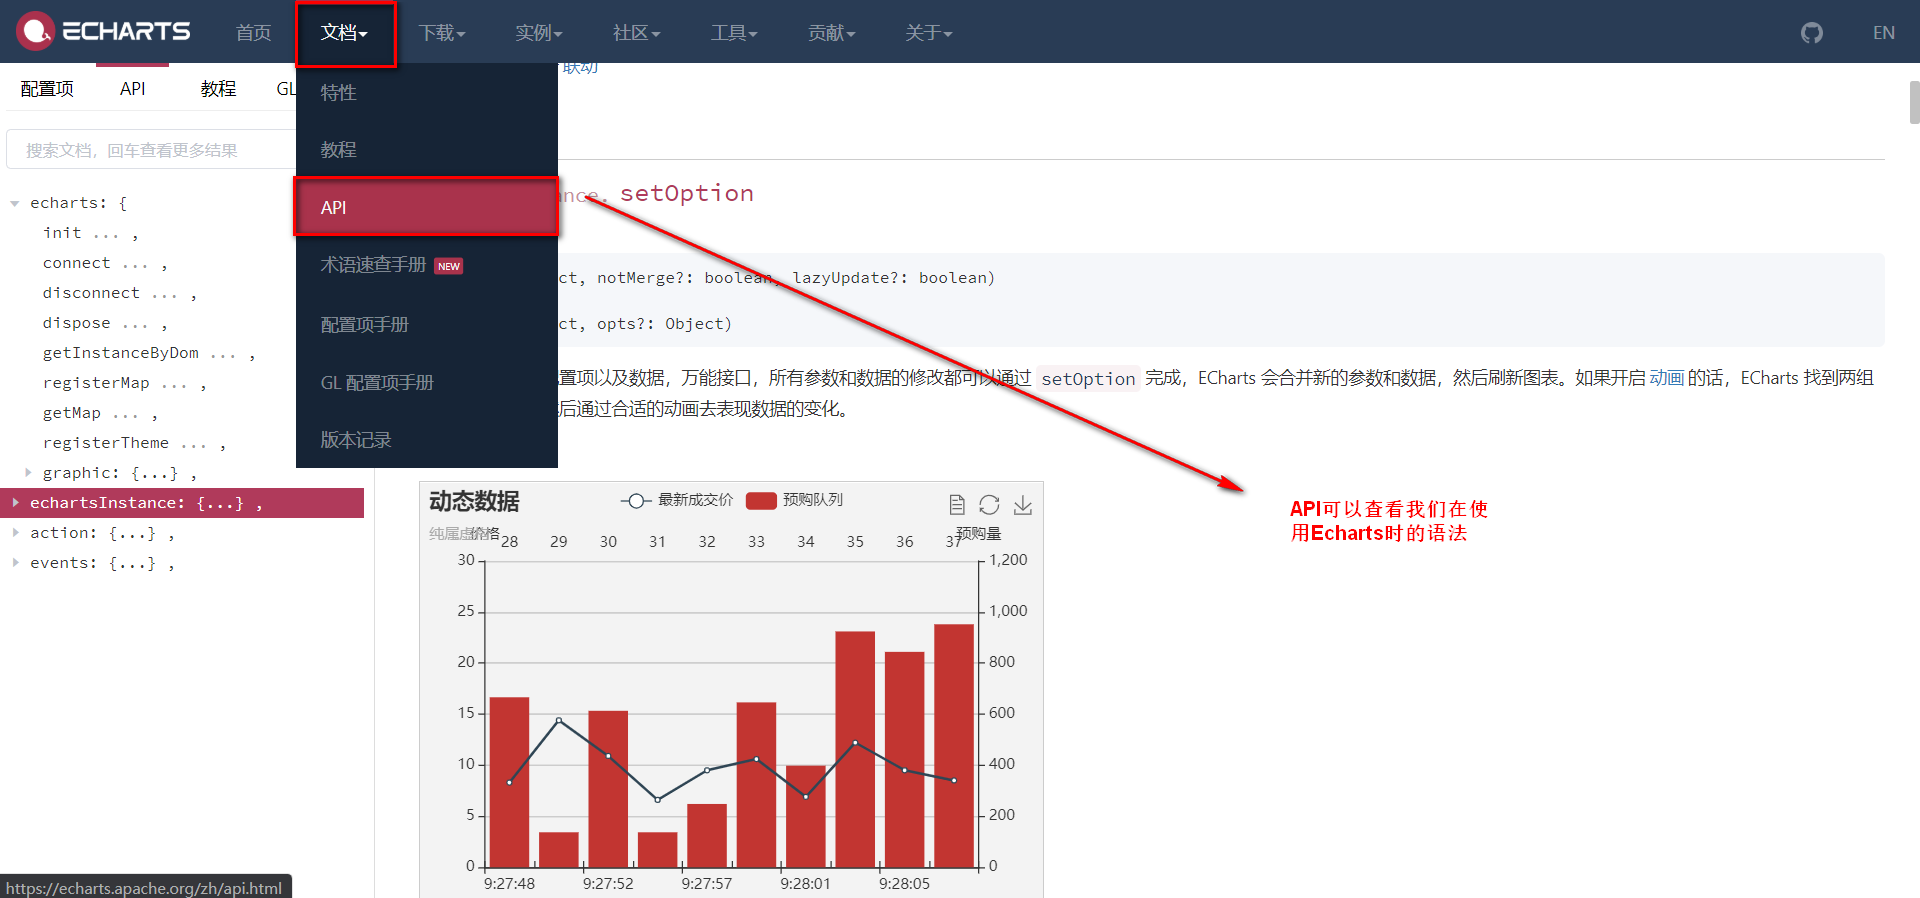The height and width of the screenshot is (898, 1920).
Task: Click the page vertical scrollbar thumb
Action: [1914, 102]
